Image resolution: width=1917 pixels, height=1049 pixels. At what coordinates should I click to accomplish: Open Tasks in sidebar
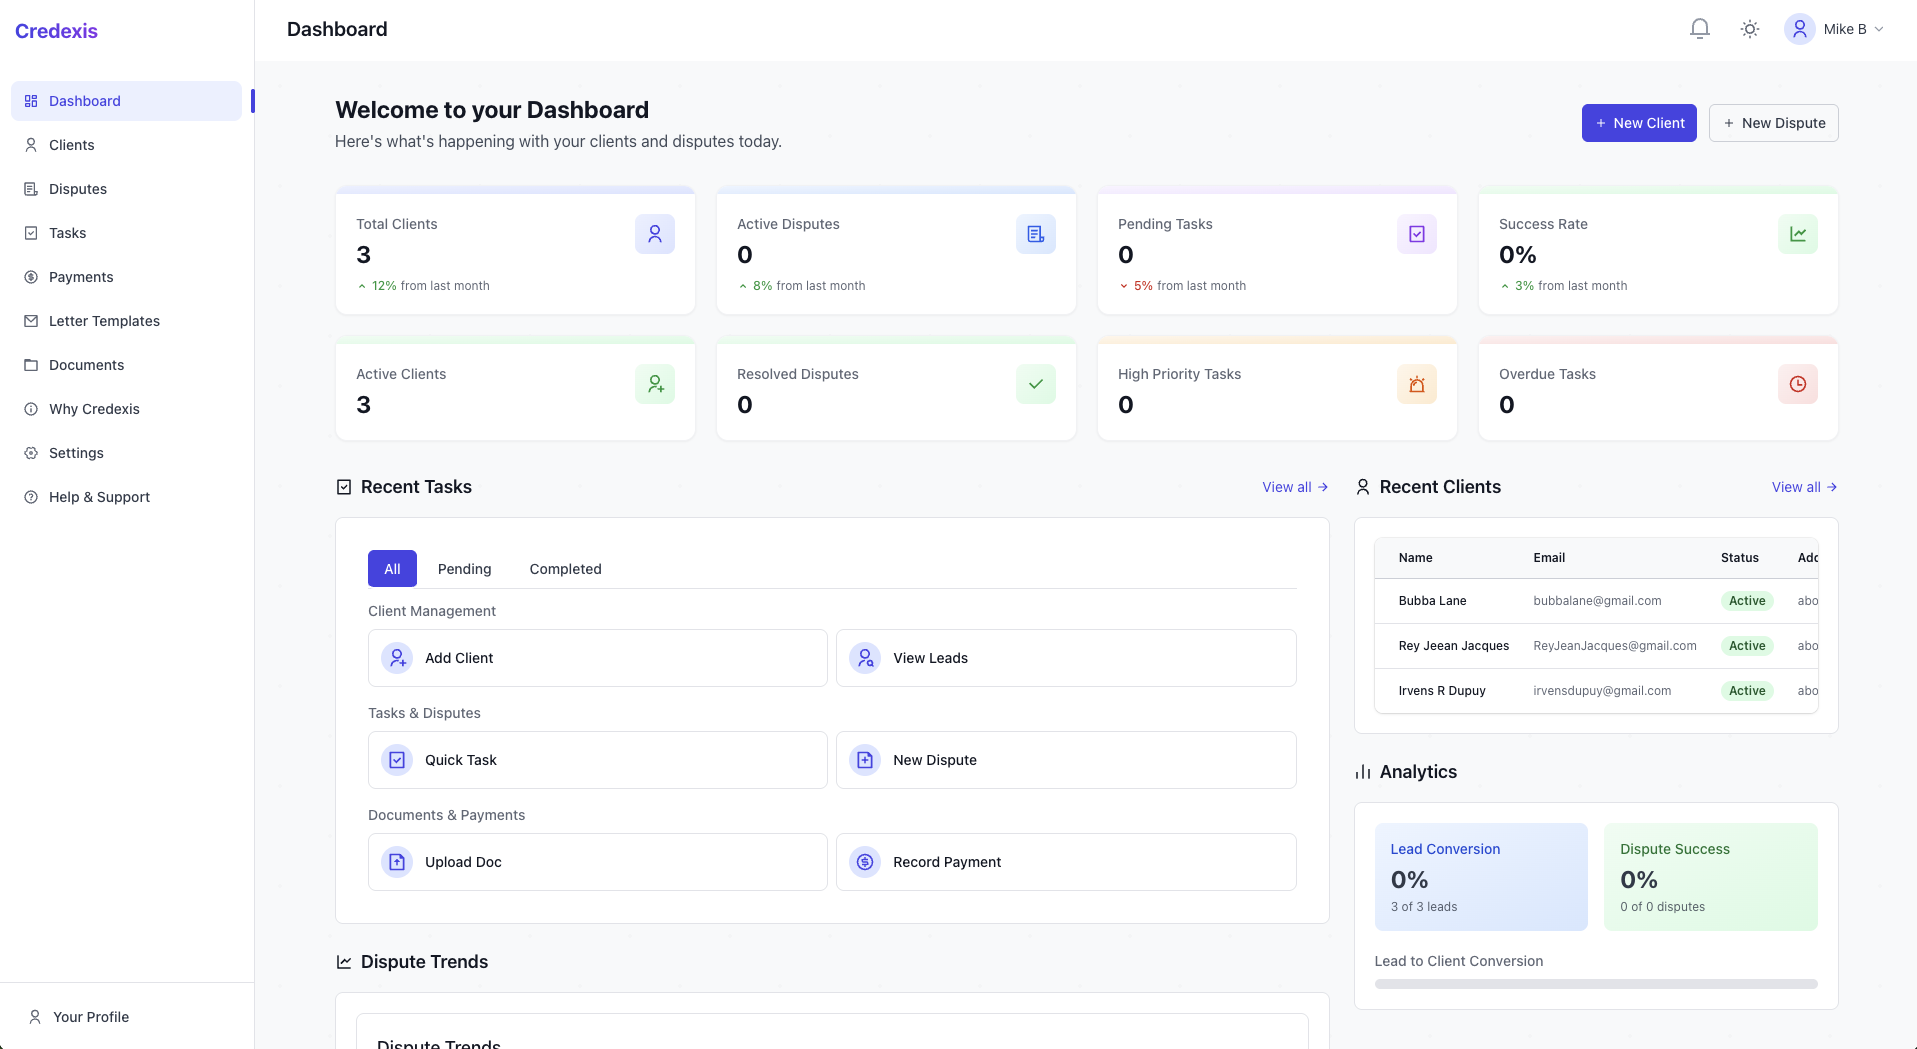[x=126, y=233]
